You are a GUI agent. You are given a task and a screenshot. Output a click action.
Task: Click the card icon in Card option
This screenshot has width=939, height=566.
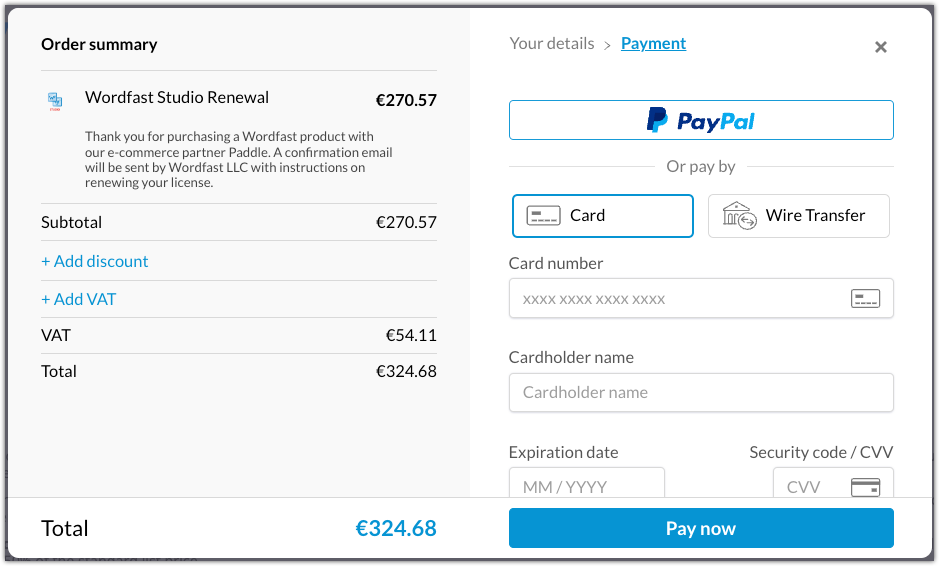[x=543, y=216]
